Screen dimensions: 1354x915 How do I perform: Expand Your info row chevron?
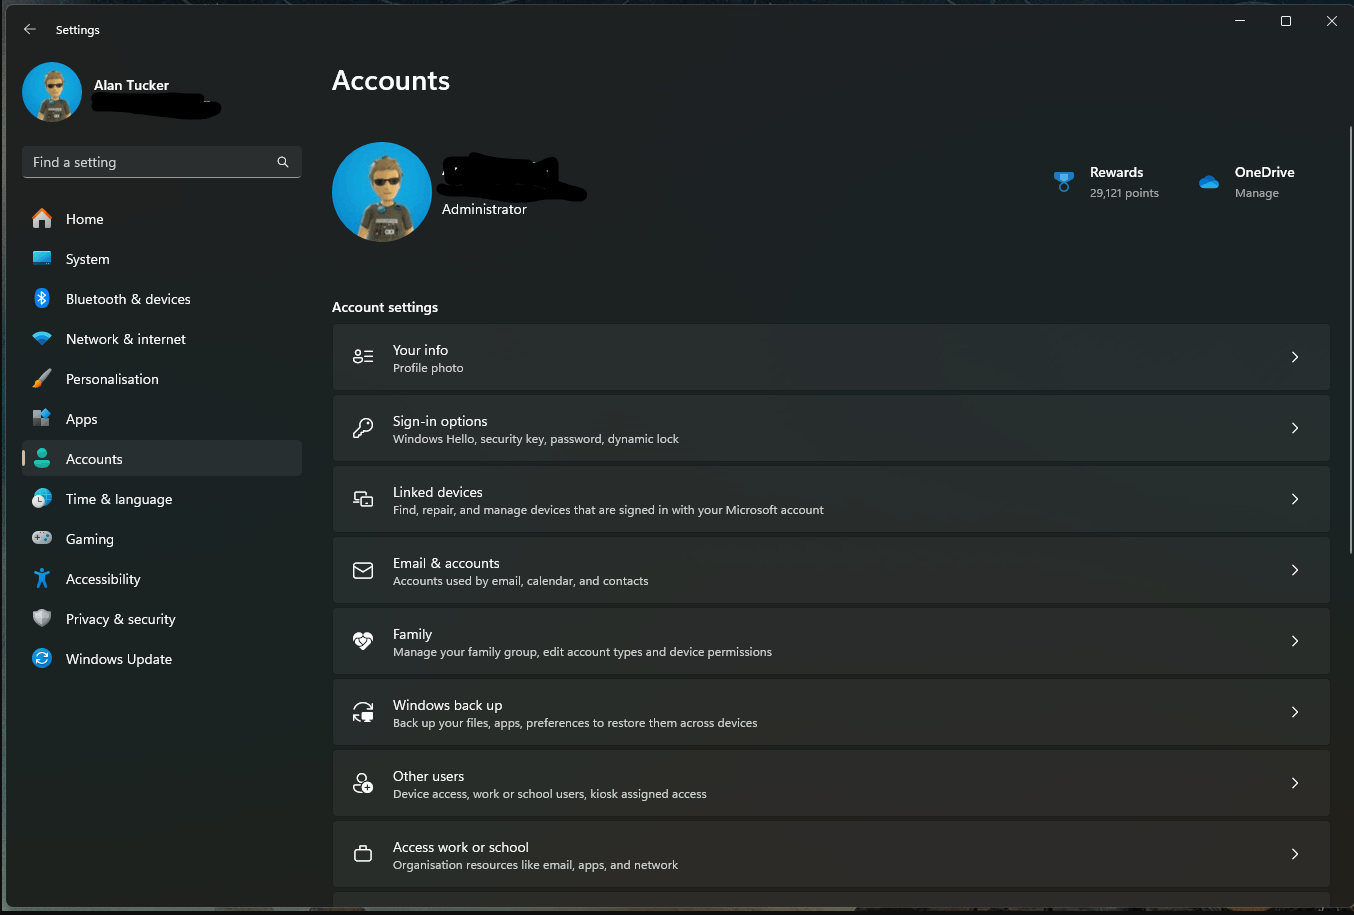tap(1295, 357)
